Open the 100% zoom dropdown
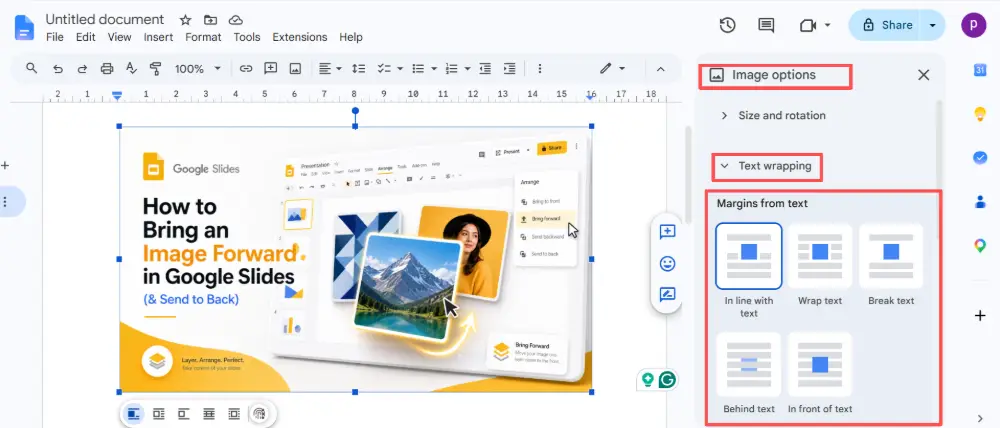 point(198,68)
